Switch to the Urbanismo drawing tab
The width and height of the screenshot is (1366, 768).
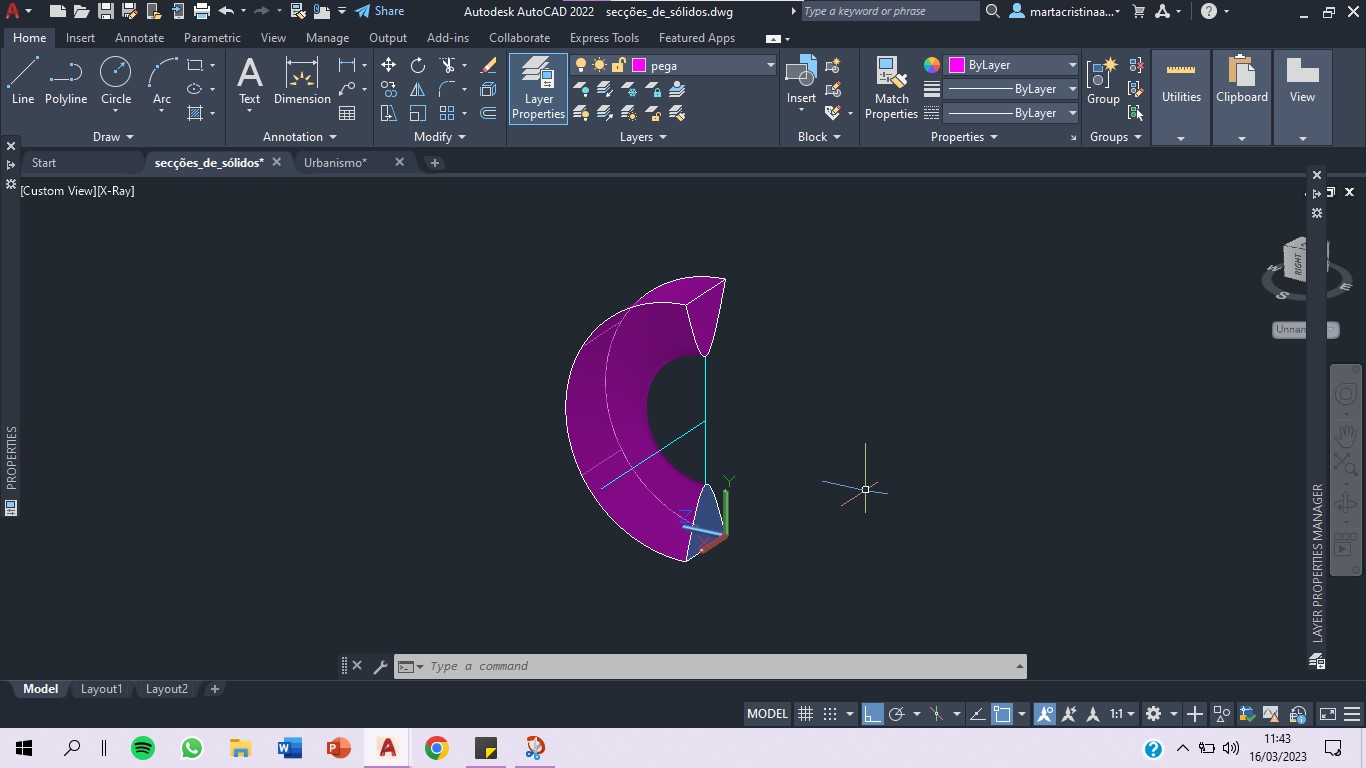tap(335, 162)
